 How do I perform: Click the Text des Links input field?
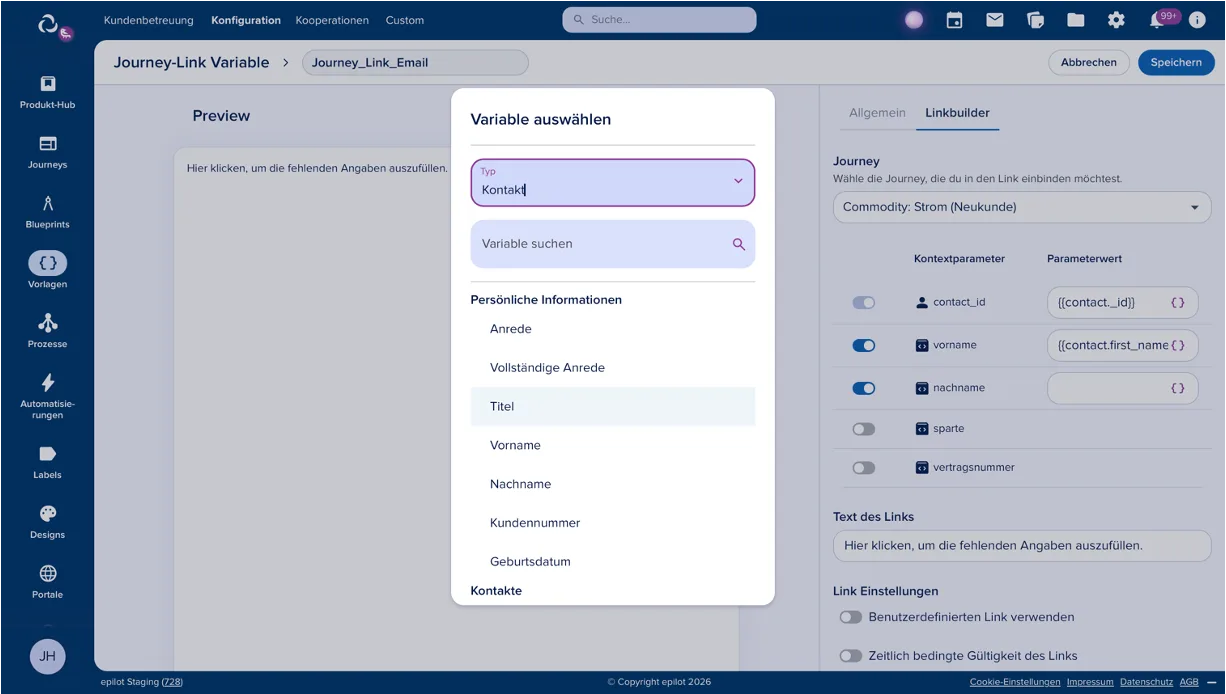coord(1022,546)
